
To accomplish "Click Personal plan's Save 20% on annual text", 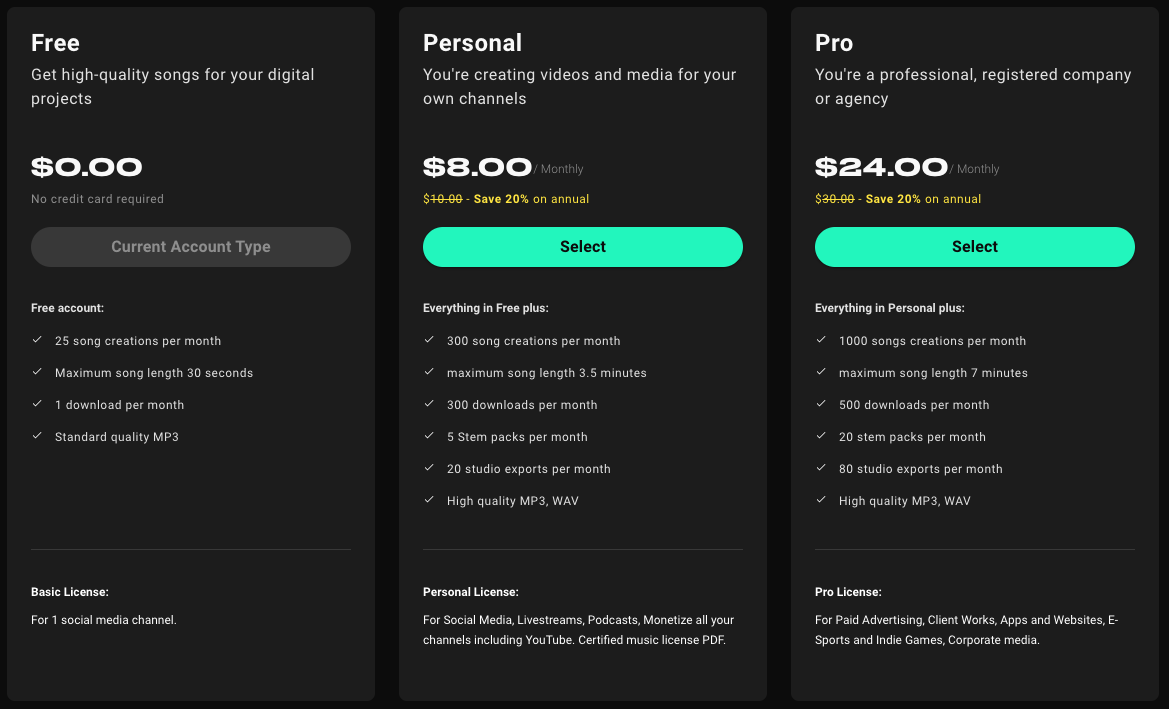I will 531,199.
